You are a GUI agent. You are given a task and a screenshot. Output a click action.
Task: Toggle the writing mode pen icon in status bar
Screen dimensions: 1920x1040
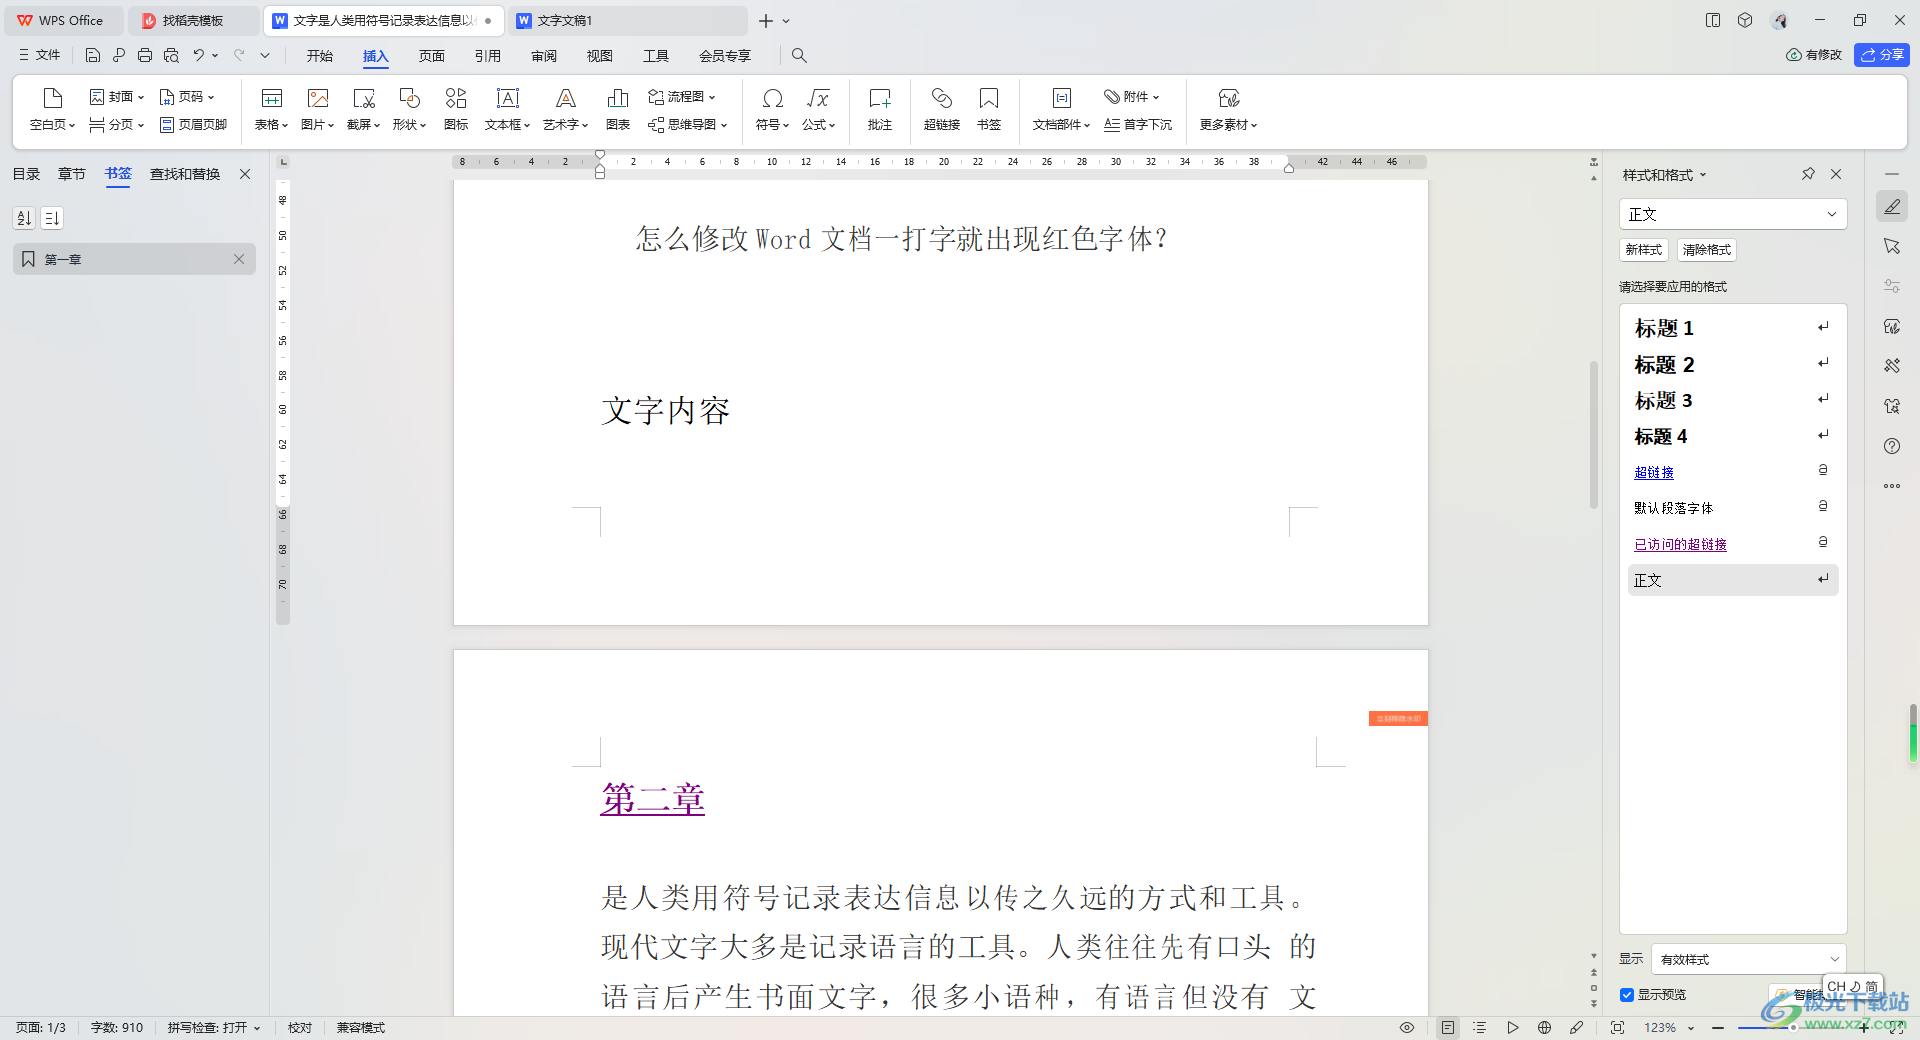coord(1576,1028)
